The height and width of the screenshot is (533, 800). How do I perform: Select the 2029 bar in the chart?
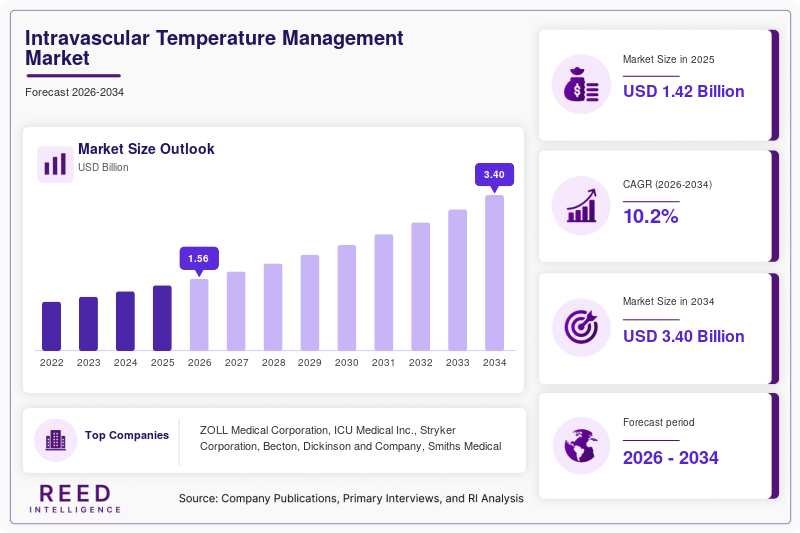click(x=310, y=303)
